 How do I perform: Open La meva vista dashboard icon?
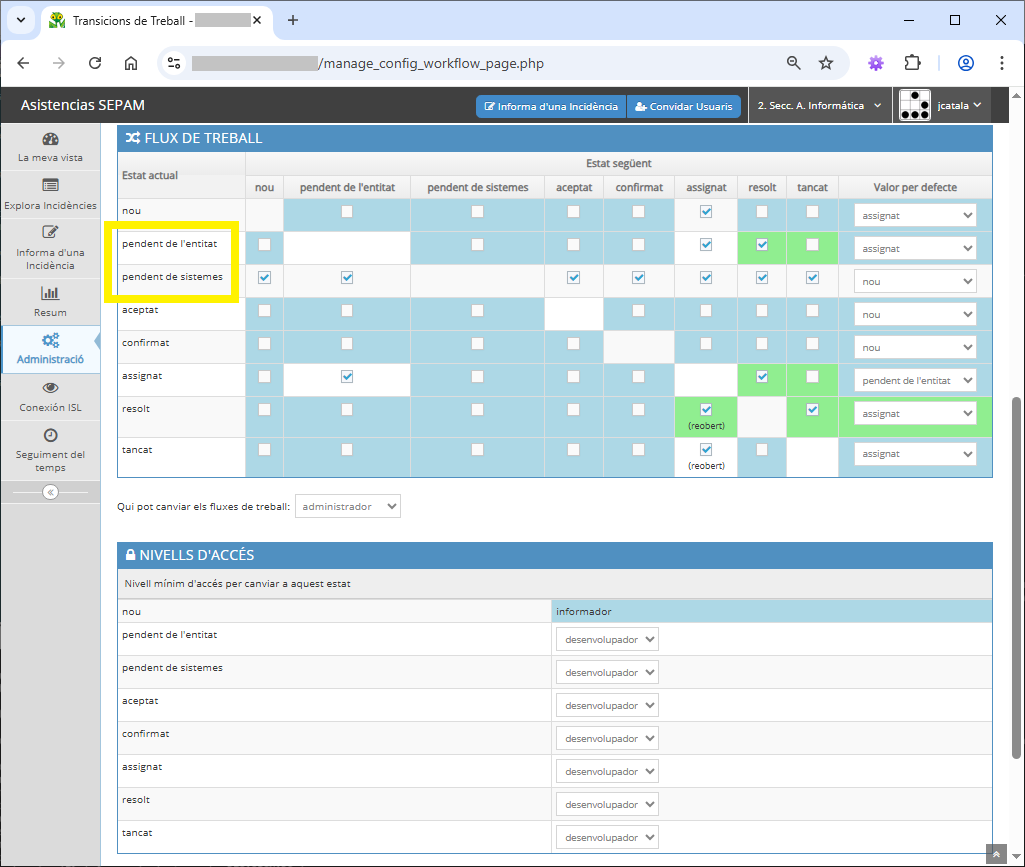[x=51, y=139]
